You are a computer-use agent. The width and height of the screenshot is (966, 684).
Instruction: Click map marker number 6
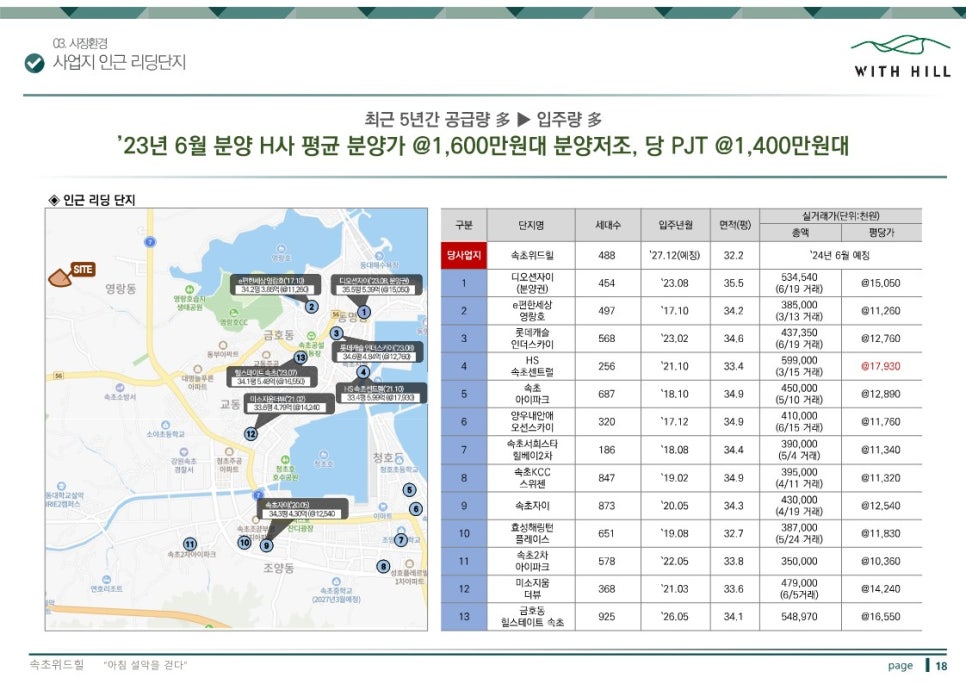coord(416,509)
